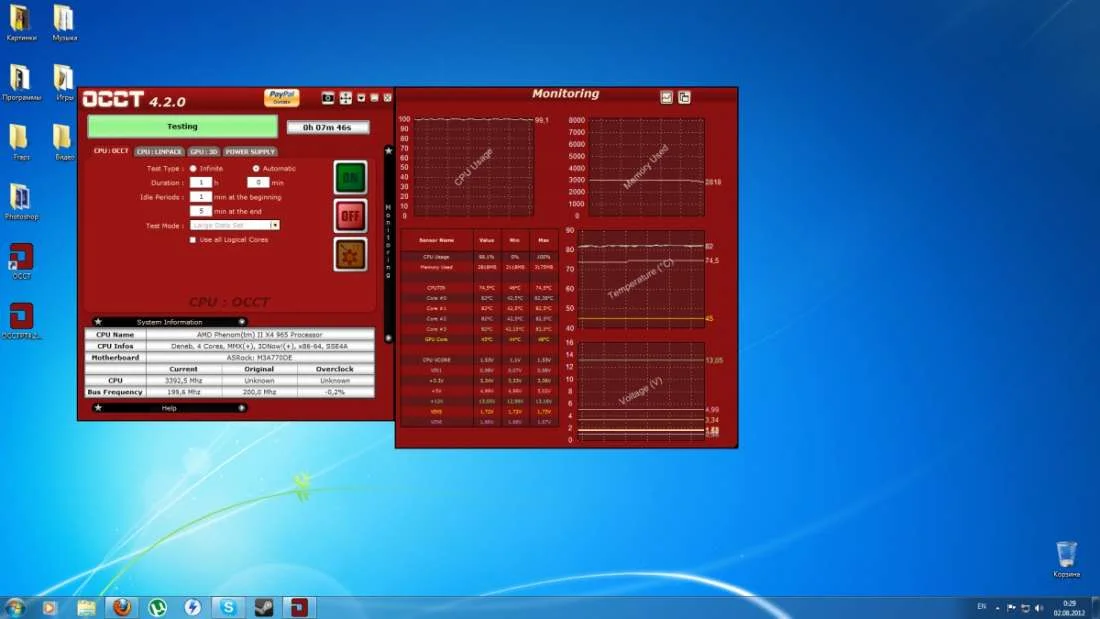
Task: Click the graph icon in the Monitoring header
Action: [x=666, y=98]
